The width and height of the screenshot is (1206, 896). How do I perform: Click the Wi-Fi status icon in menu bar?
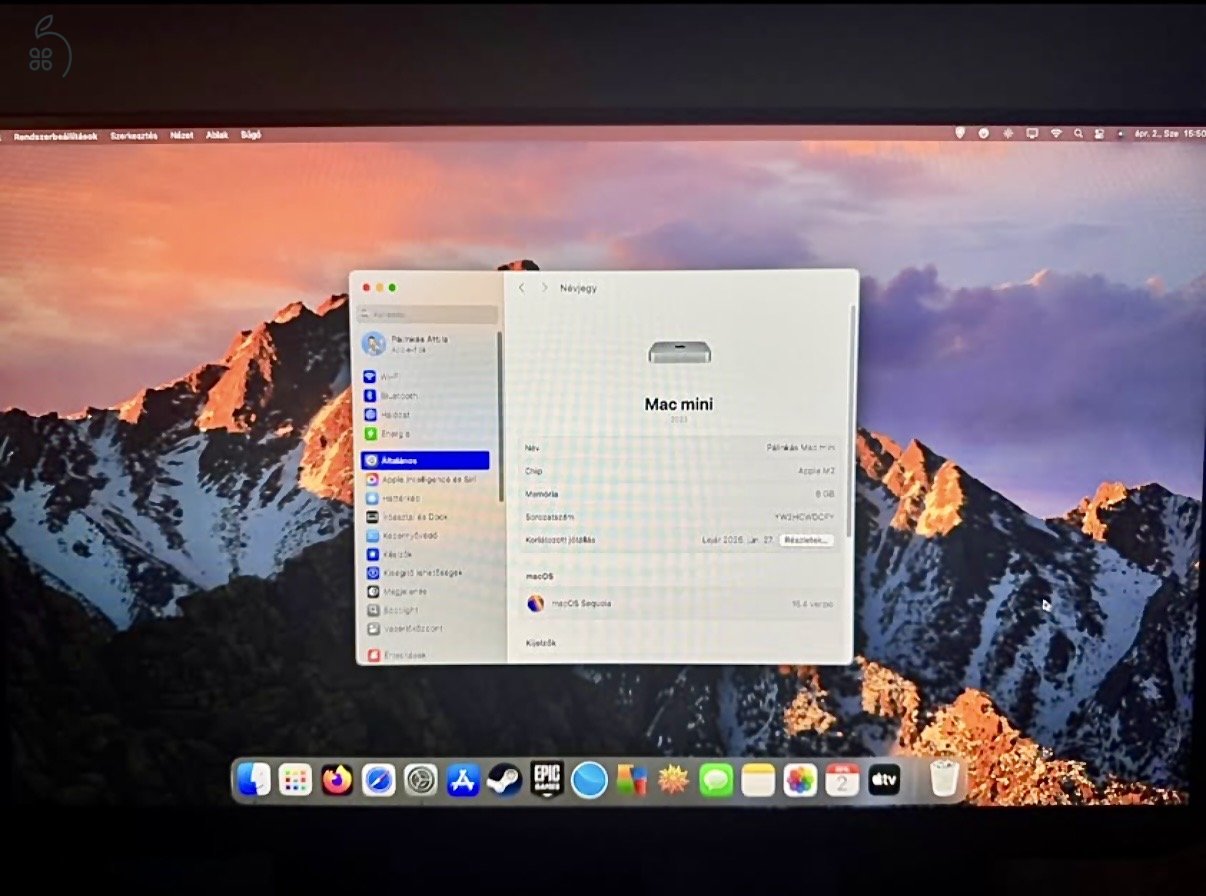click(x=1055, y=133)
